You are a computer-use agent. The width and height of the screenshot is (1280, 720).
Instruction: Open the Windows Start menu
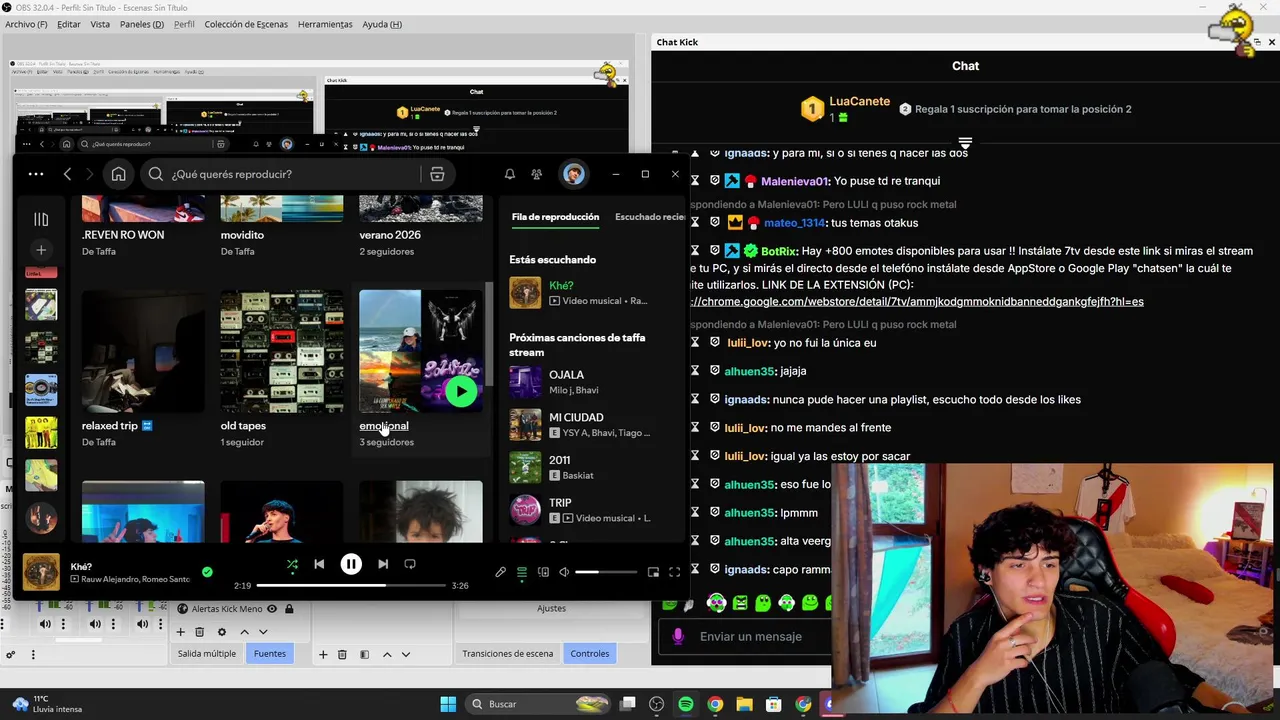tap(448, 704)
